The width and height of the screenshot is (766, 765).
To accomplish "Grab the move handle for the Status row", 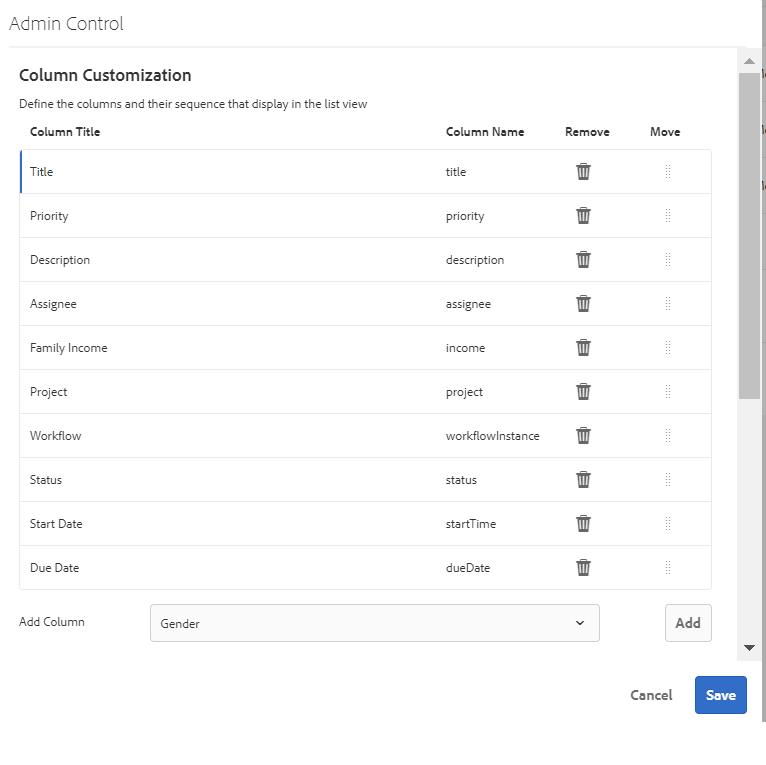I will tap(668, 480).
